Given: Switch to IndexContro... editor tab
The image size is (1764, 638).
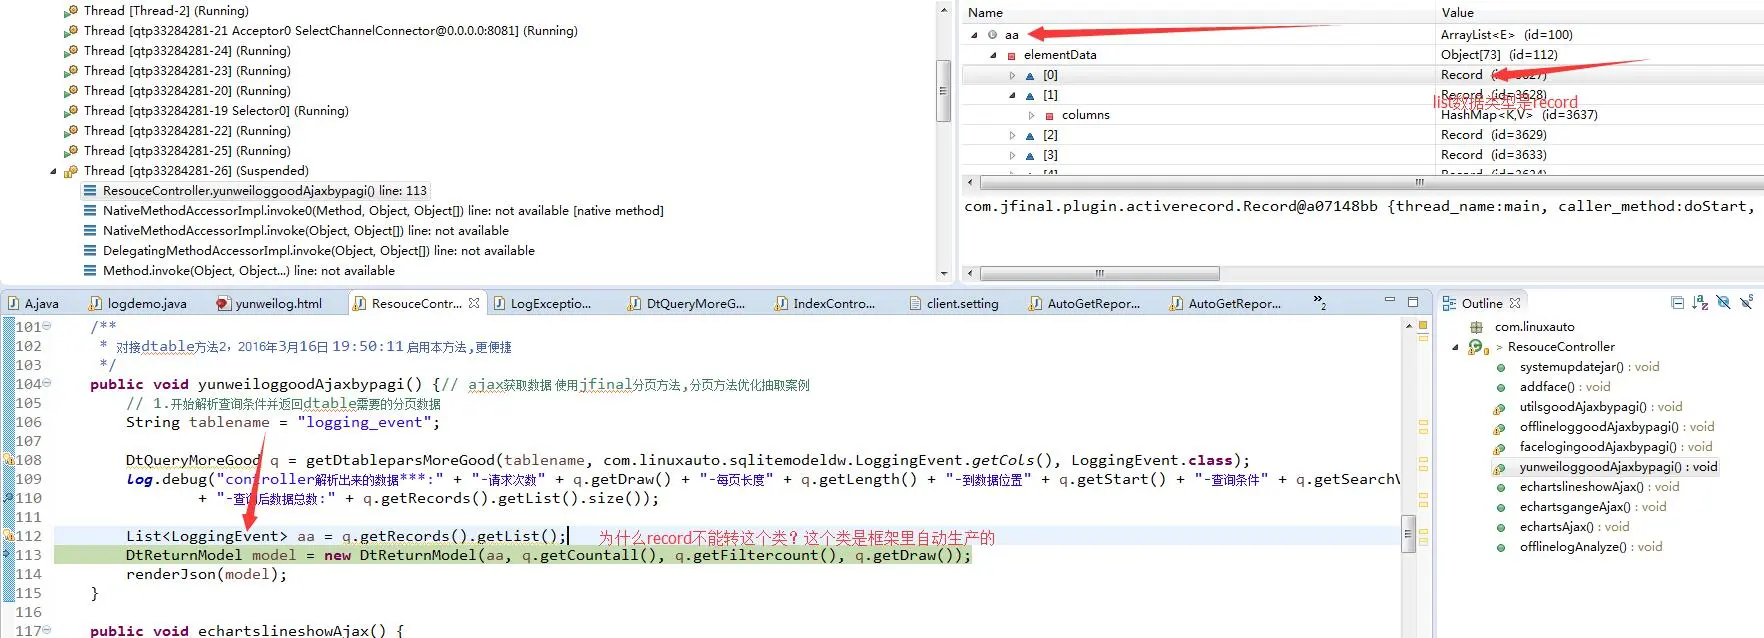Looking at the screenshot, I should pyautogui.click(x=825, y=303).
